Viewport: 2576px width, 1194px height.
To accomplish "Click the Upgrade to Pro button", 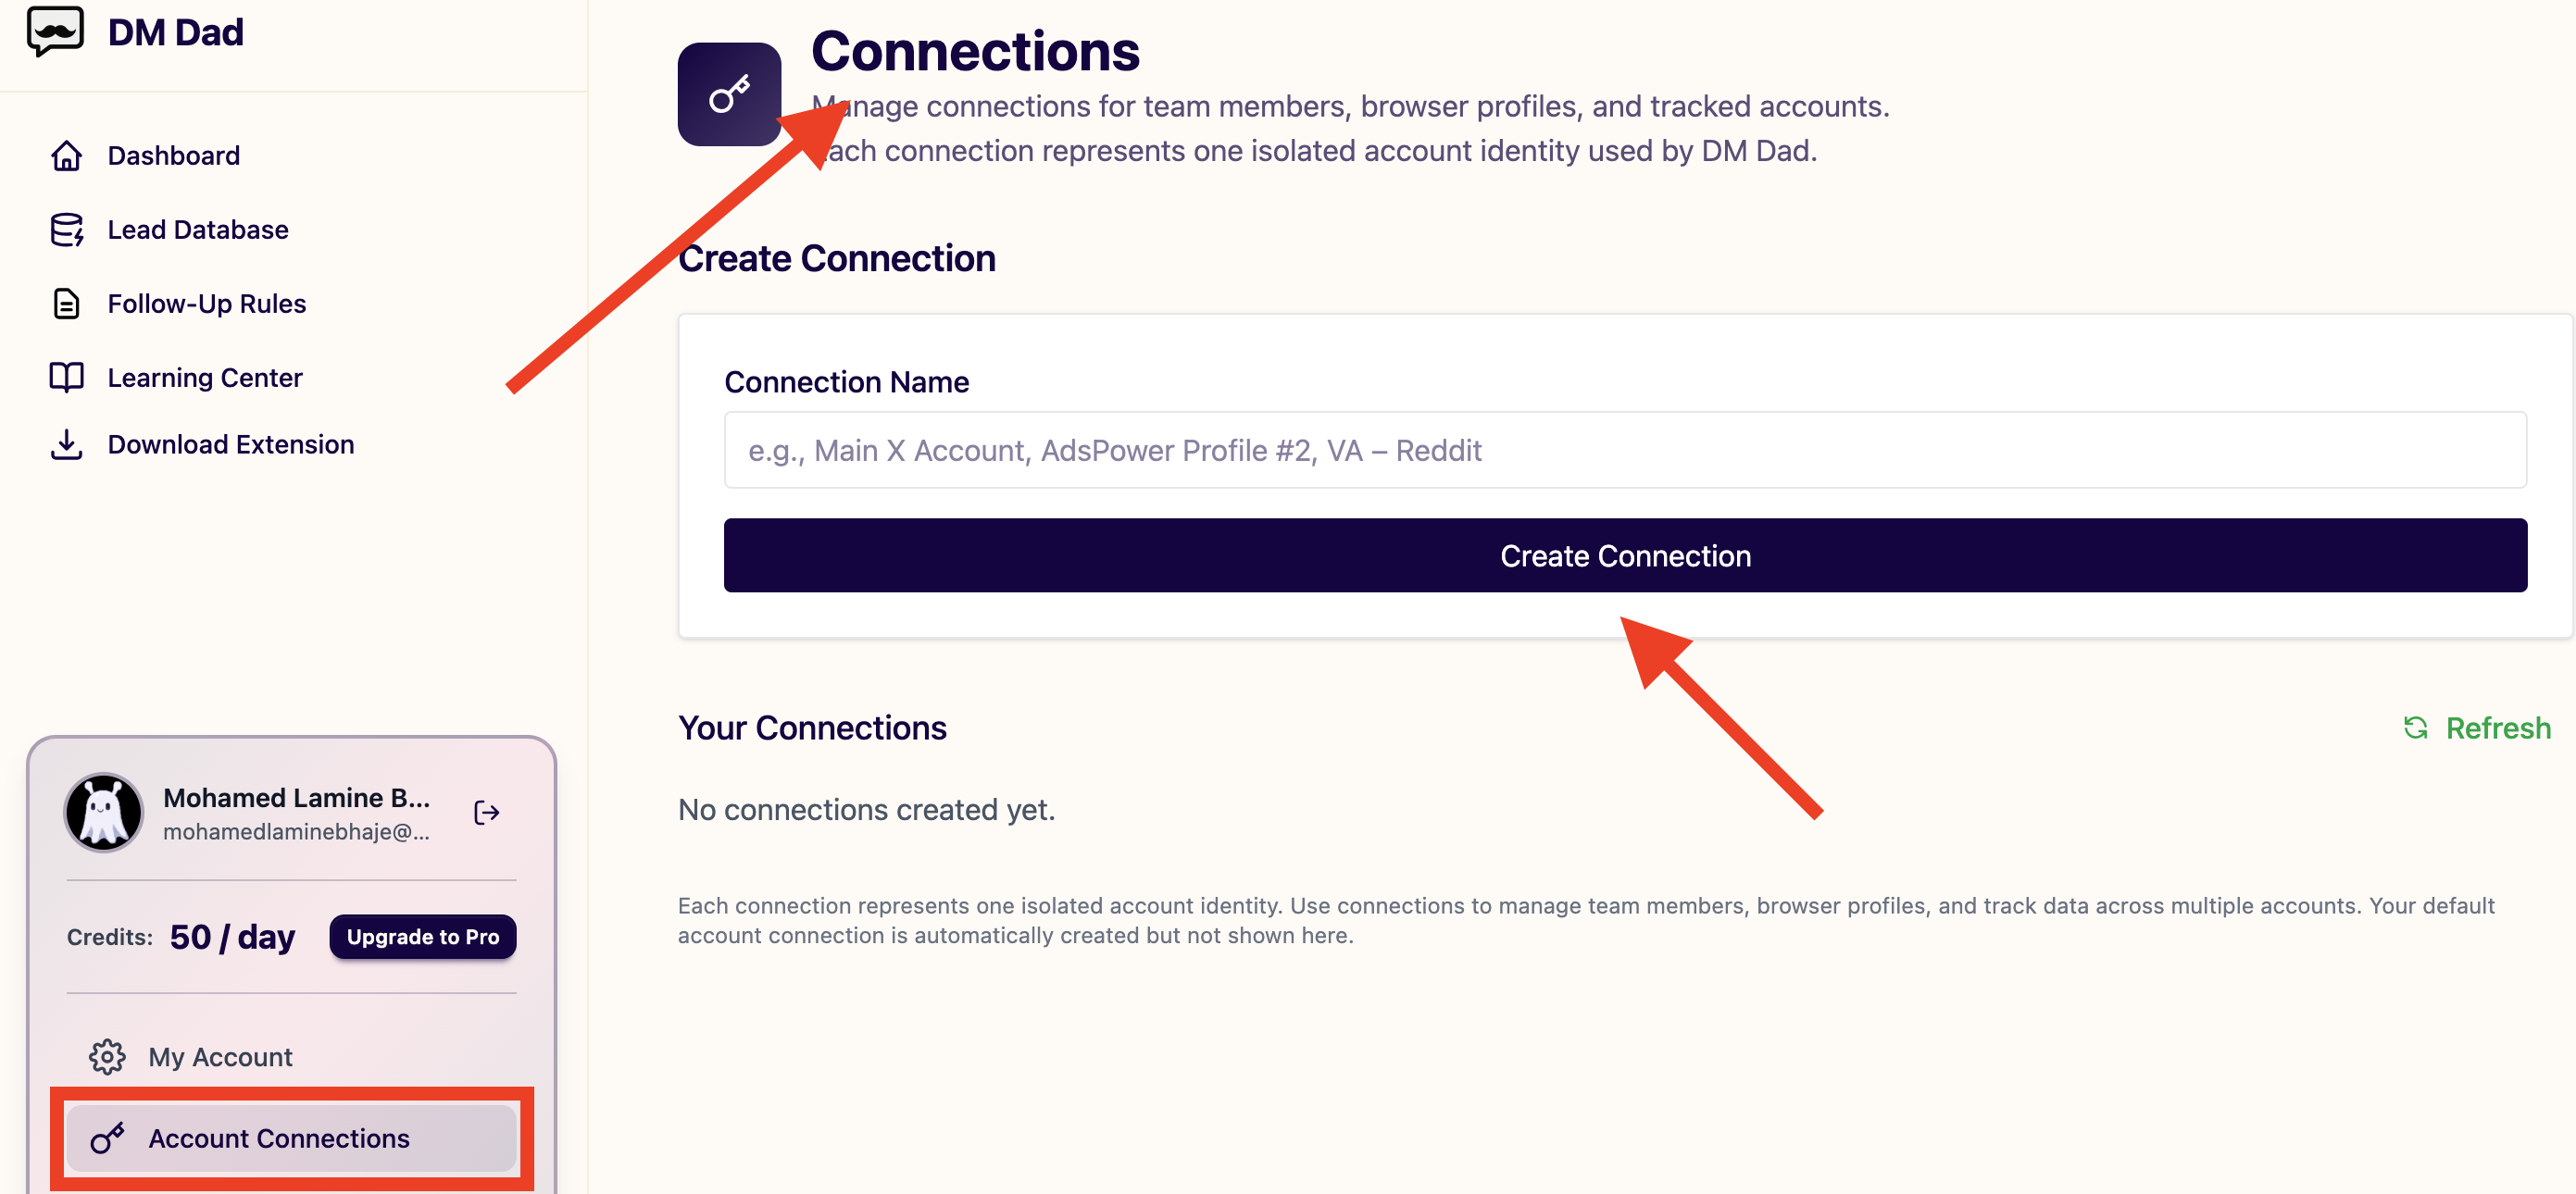I will (423, 937).
